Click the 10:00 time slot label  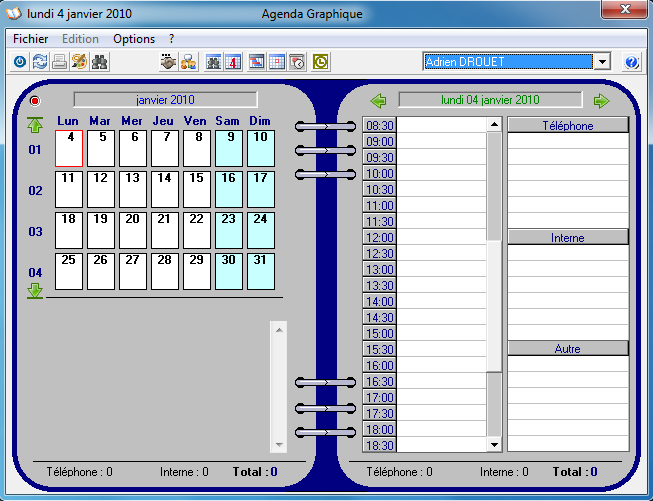pos(379,173)
